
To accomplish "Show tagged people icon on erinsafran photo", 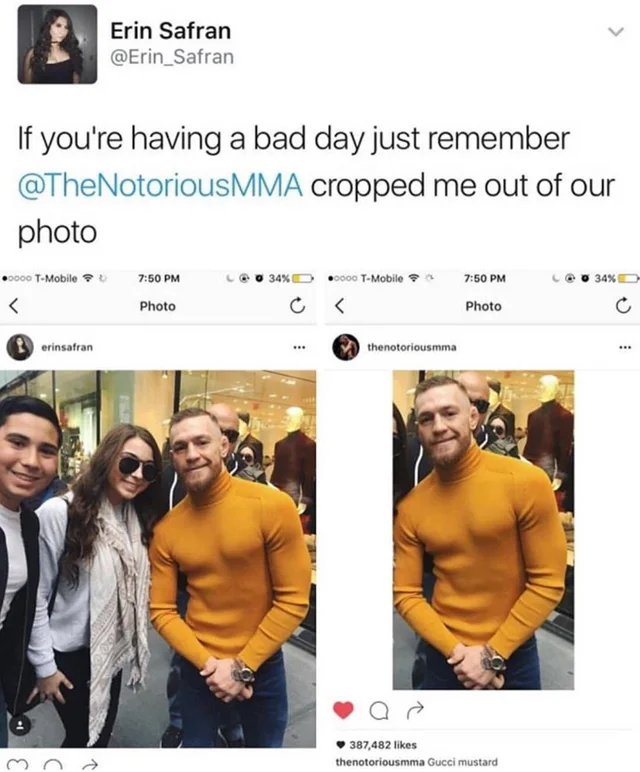I will [20, 724].
